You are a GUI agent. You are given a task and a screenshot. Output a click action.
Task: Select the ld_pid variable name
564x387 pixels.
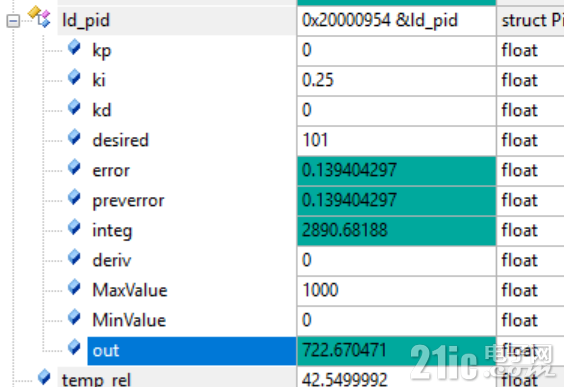[x=86, y=21]
